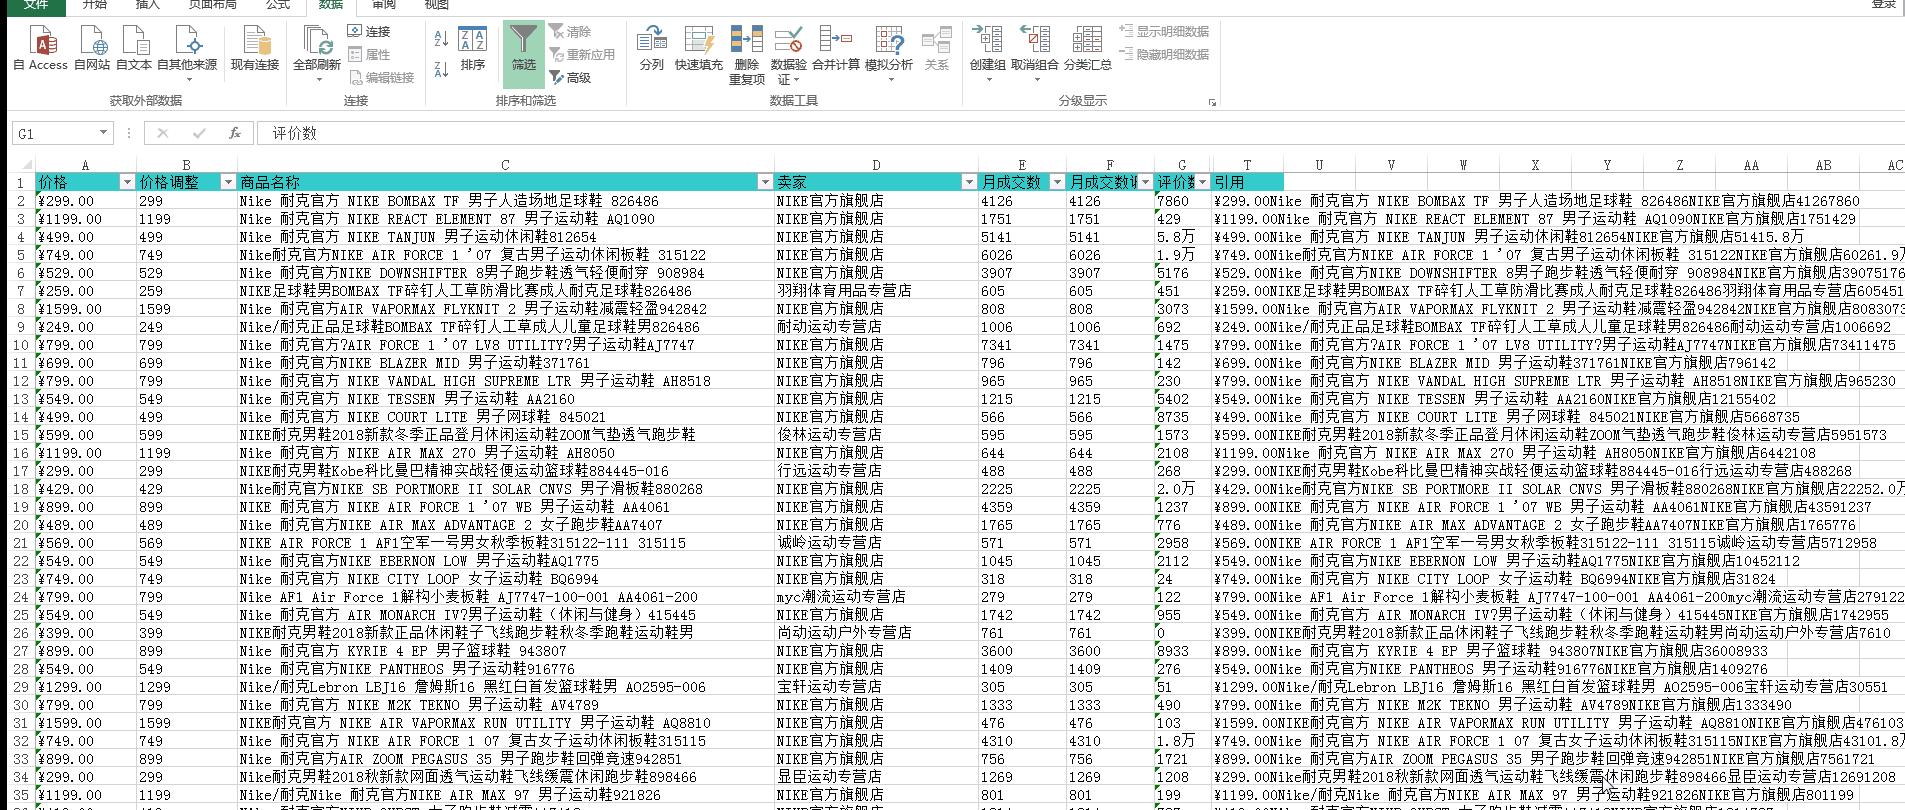Open filter dropdown for column F header
The image size is (1905, 810).
[x=1145, y=182]
